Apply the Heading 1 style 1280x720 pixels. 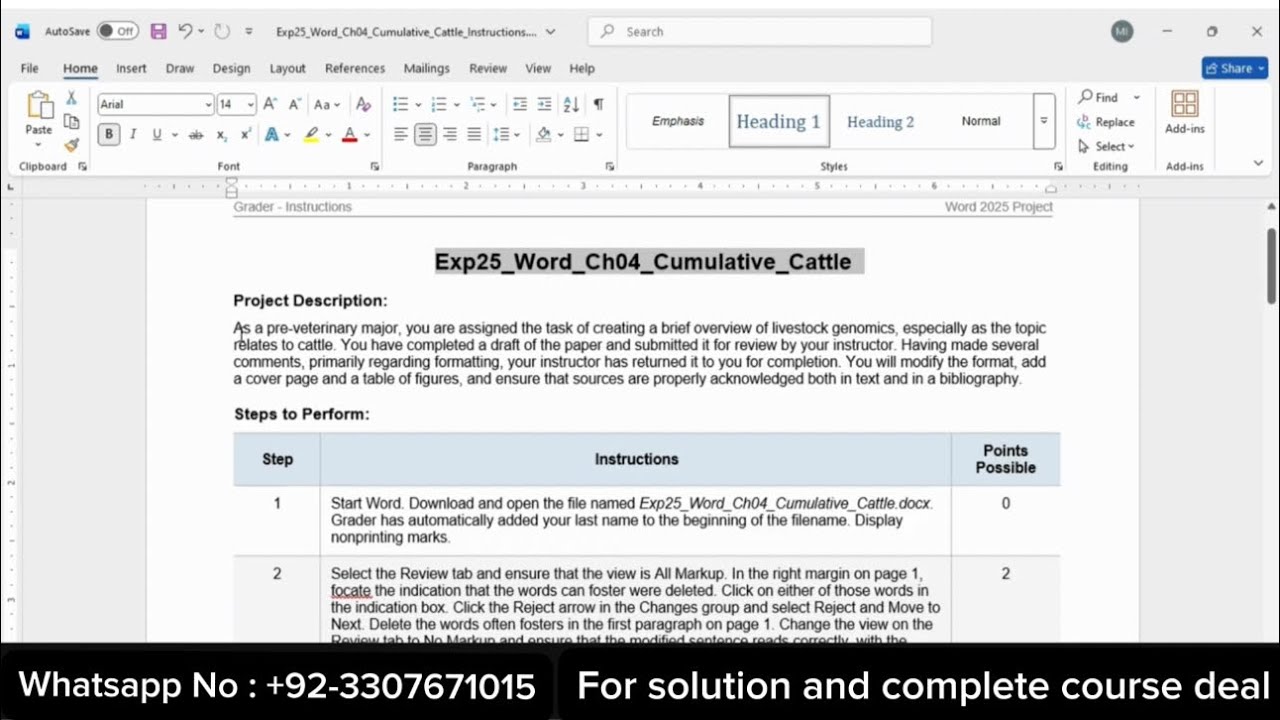779,121
